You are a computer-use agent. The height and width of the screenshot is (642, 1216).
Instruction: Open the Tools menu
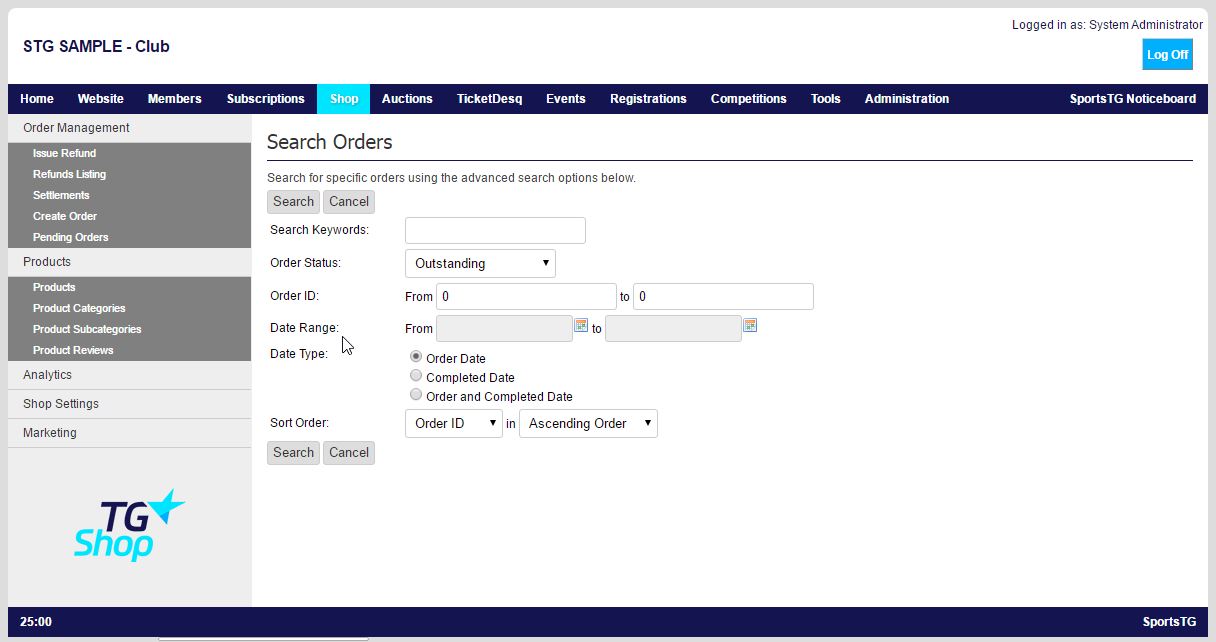click(826, 99)
